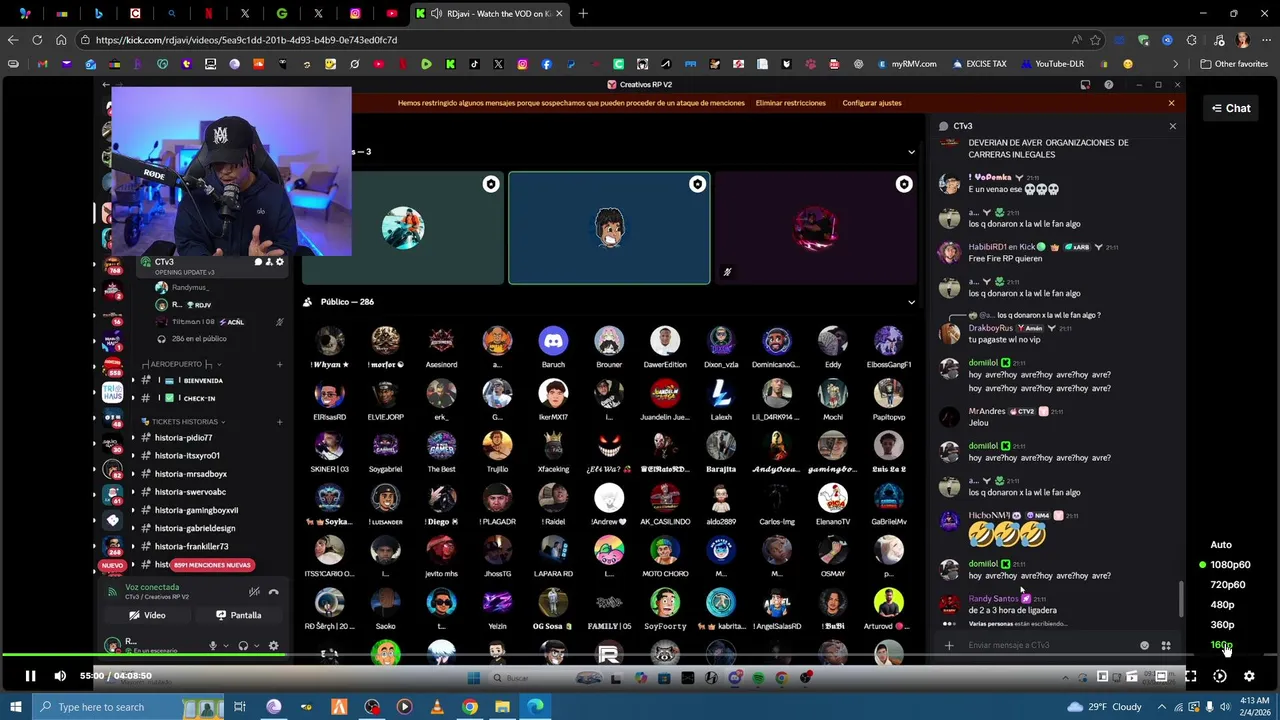
Task: Share screen with Pantalla button
Action: coord(238,615)
